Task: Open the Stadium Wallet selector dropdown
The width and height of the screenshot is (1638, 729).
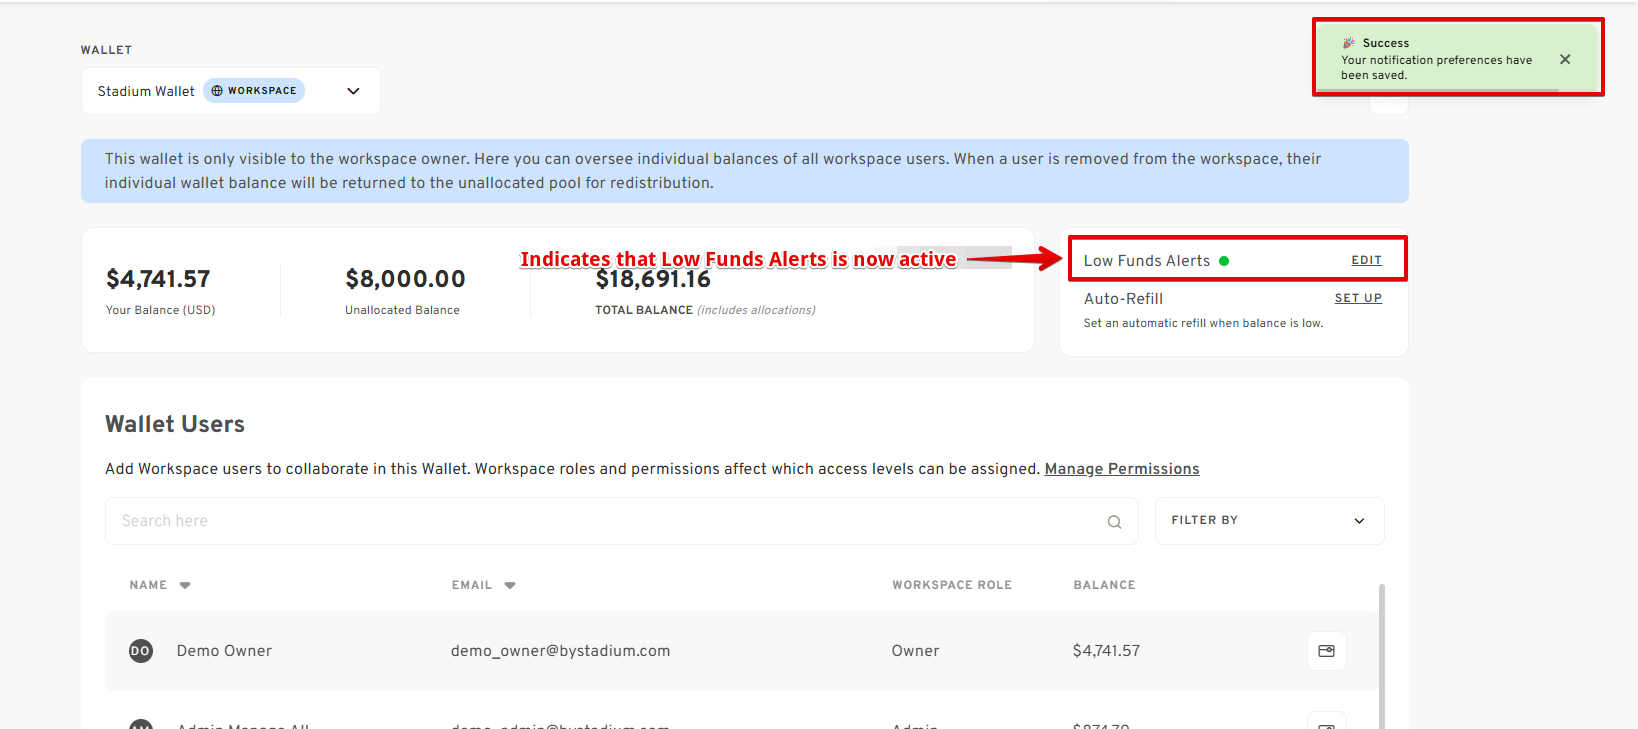Action: [x=230, y=91]
